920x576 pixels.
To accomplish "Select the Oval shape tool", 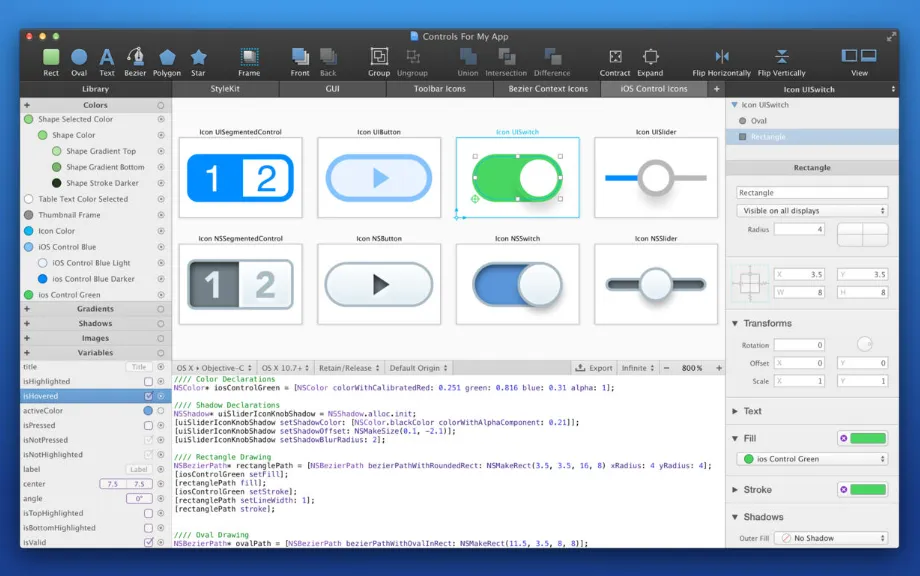I will point(79,62).
